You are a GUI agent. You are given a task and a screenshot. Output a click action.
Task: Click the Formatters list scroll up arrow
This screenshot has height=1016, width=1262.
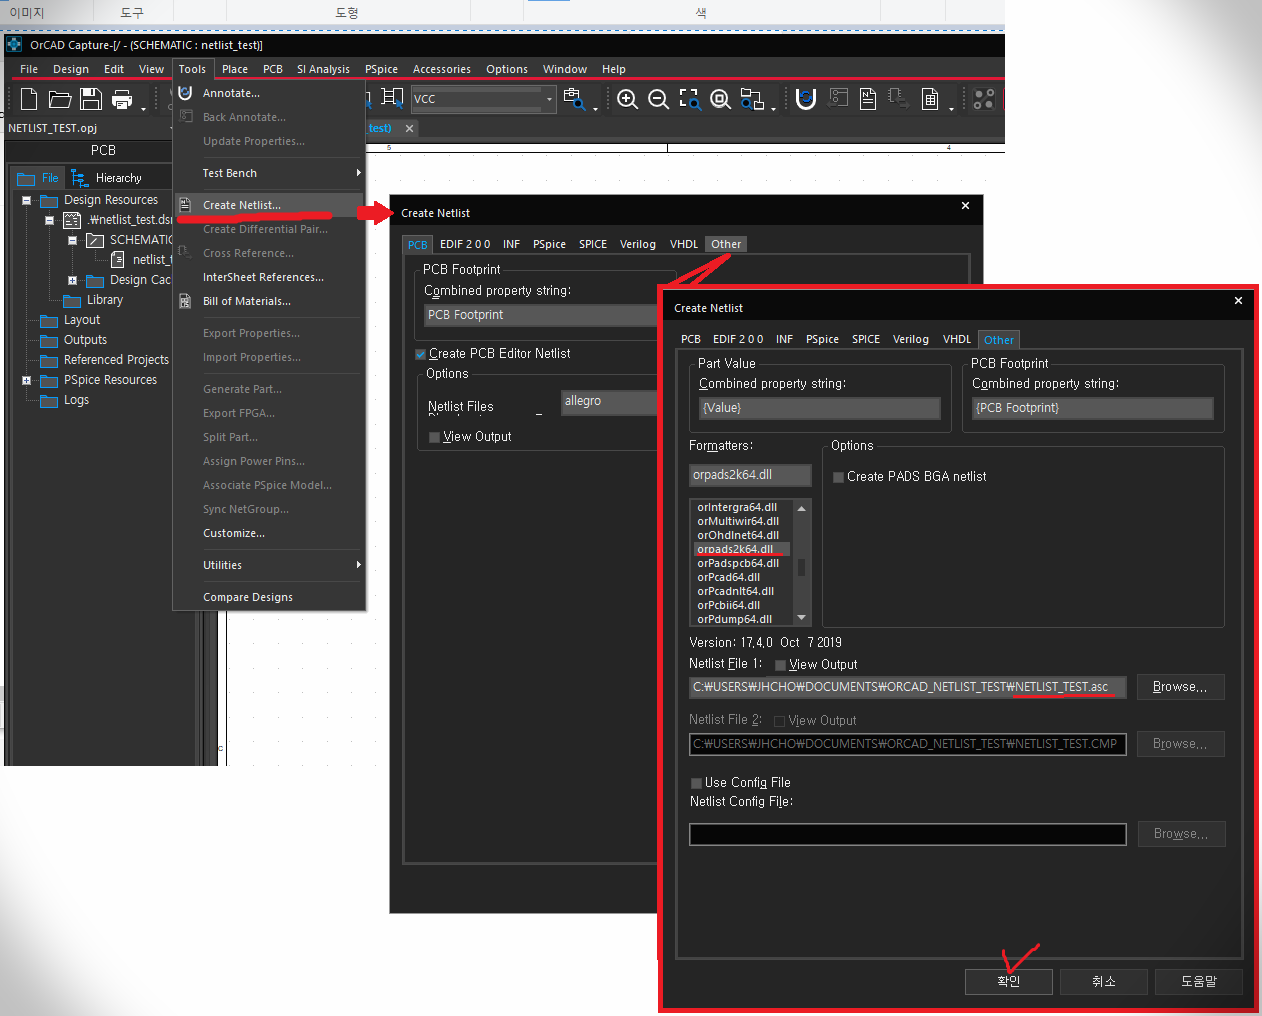801,508
